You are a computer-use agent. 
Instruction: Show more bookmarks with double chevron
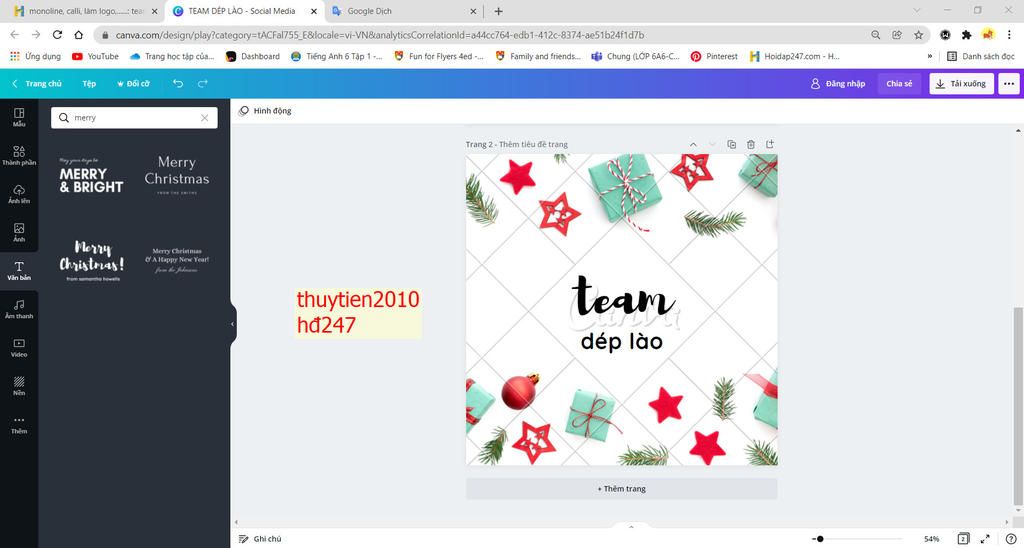click(x=929, y=56)
